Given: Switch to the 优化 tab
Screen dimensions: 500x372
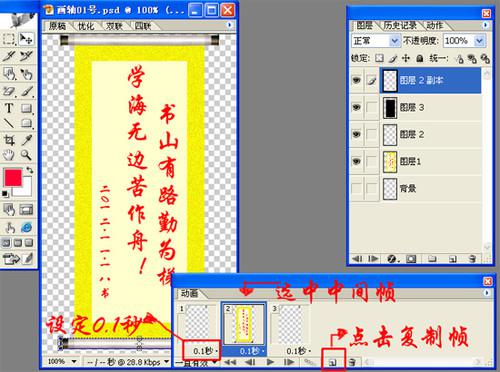Looking at the screenshot, I should 86,26.
